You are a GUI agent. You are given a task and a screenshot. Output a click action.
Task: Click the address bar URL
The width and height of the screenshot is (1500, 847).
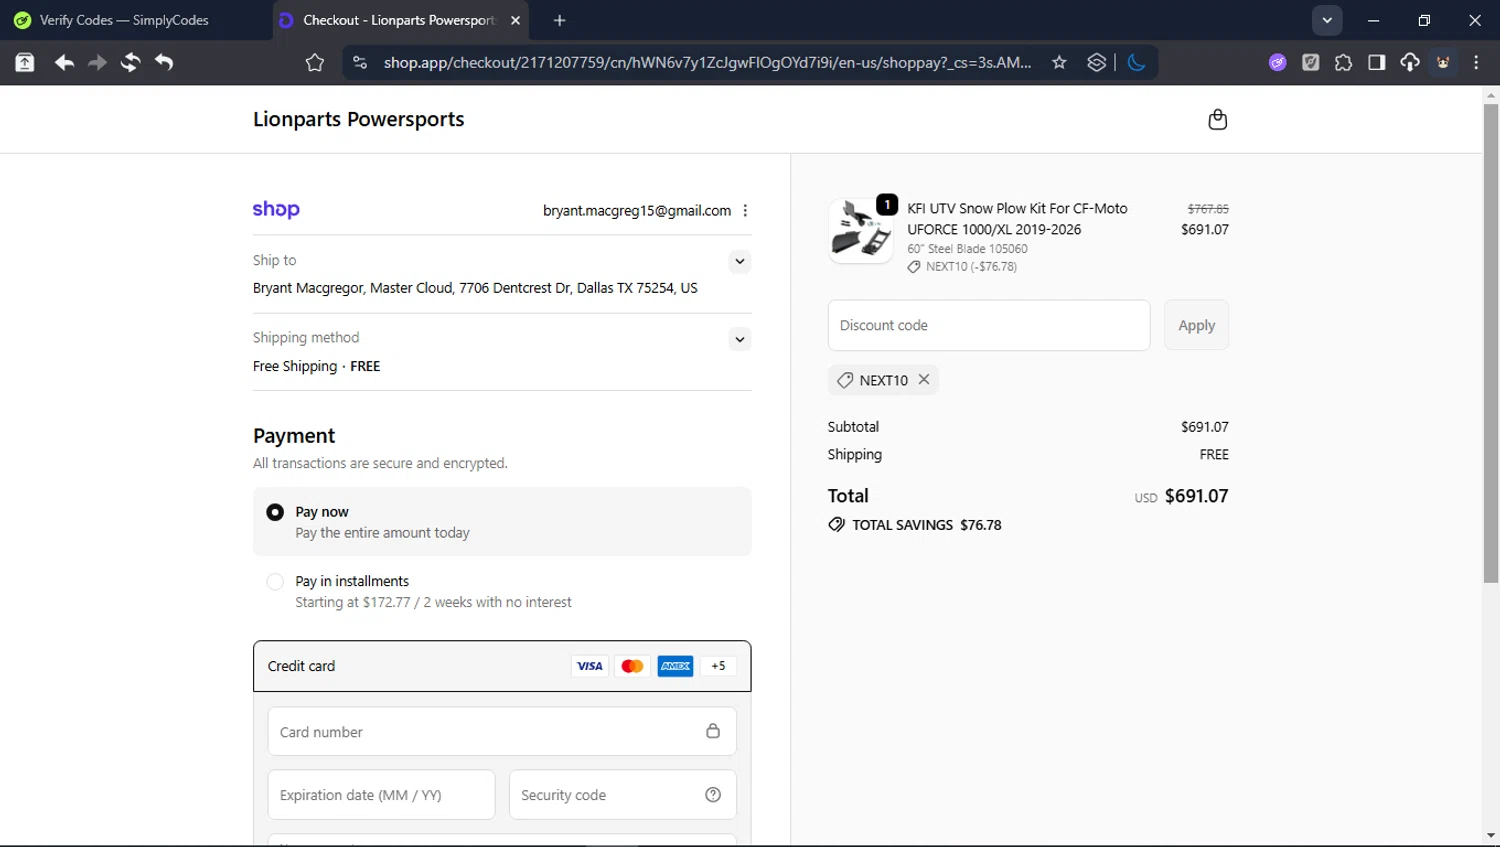[707, 62]
